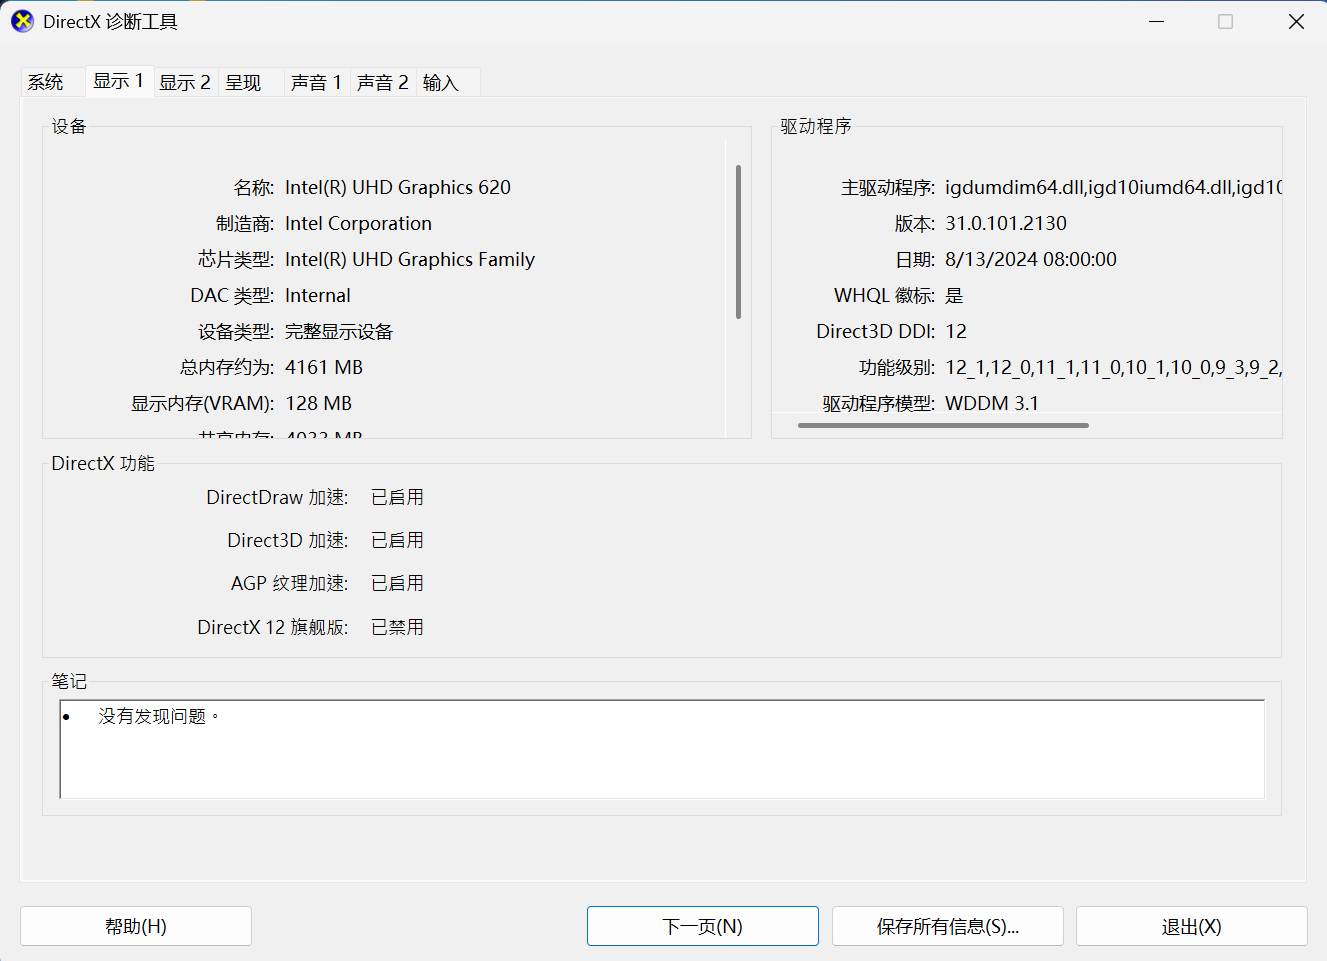Image resolution: width=1327 pixels, height=961 pixels.
Task: Click the 帮助(H) button
Action: (136, 926)
